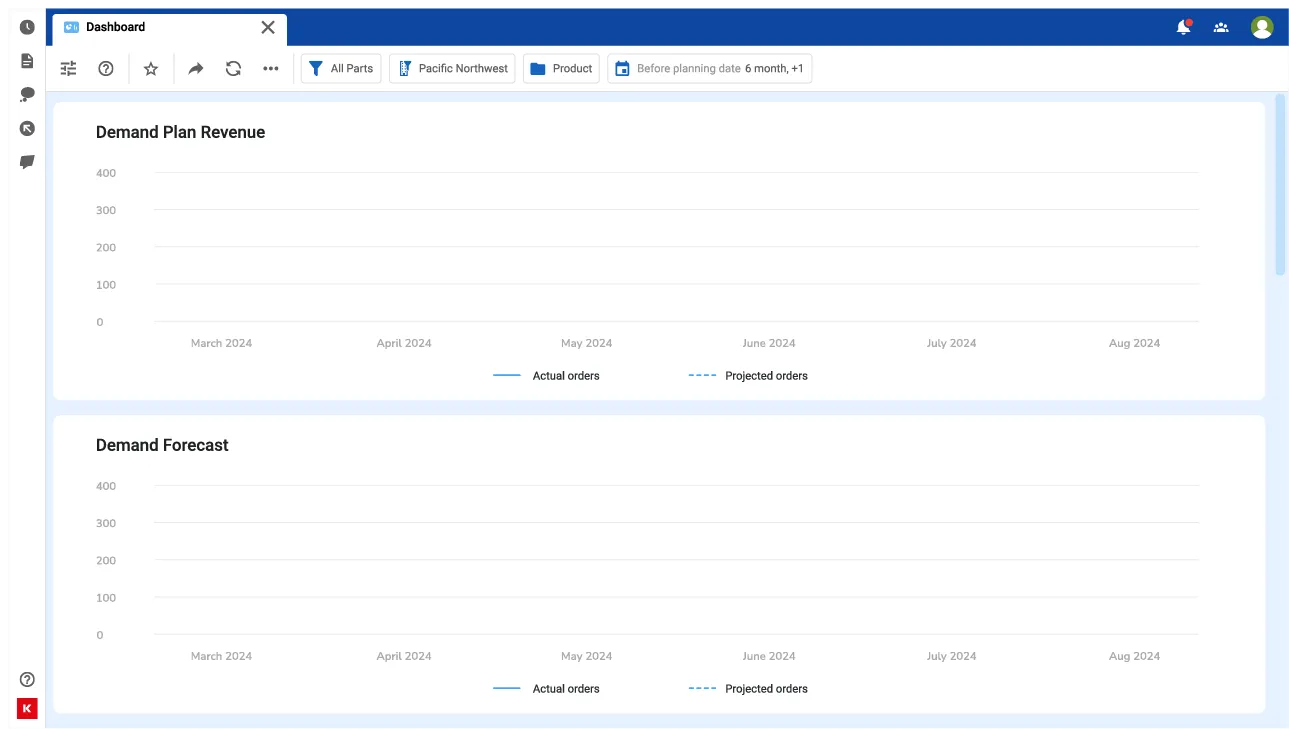This screenshot has width=1298, height=738.
Task: Click the vertical scrollbar thumb
Action: [x=1280, y=184]
